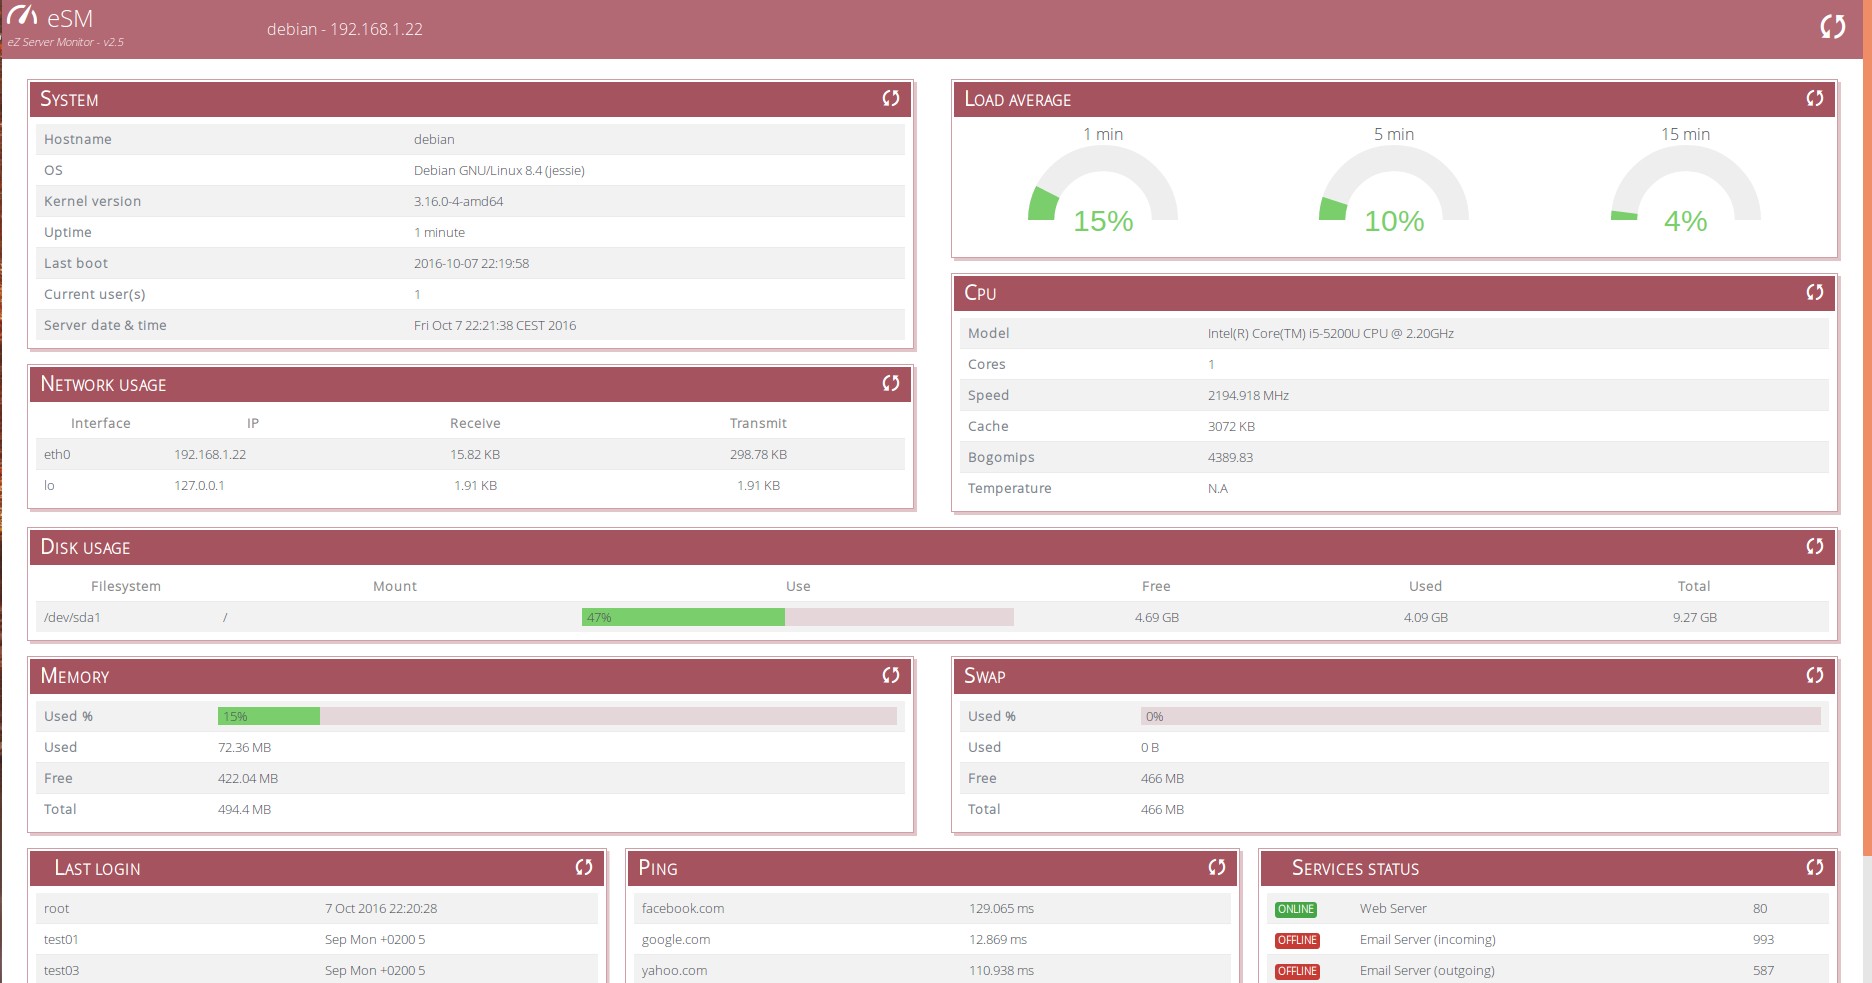Refresh the CPU panel
The height and width of the screenshot is (983, 1872).
[x=1814, y=292]
